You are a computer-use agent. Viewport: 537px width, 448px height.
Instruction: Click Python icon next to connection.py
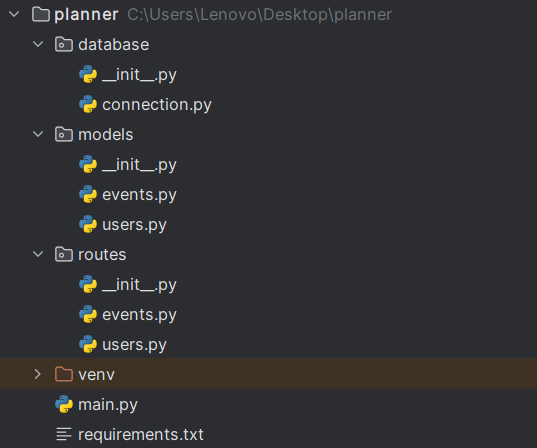88,104
